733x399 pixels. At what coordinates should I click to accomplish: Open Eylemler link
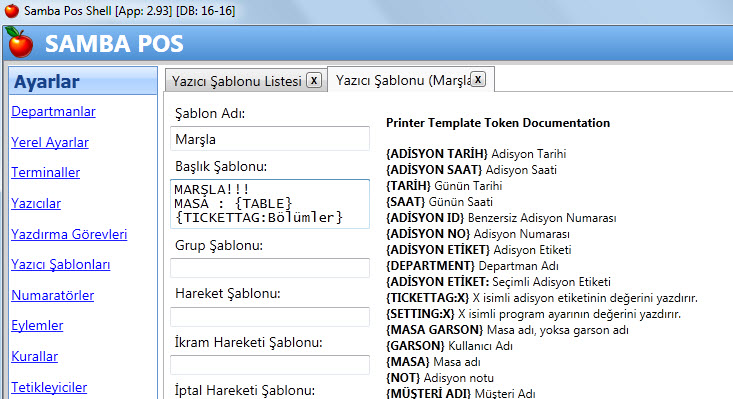[37, 326]
